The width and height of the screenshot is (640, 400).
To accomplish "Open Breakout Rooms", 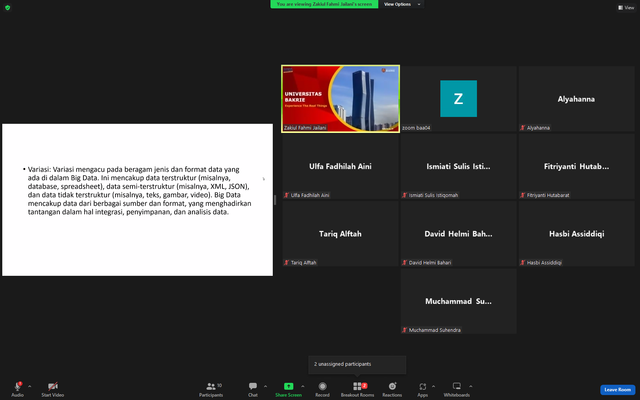I will 358,389.
